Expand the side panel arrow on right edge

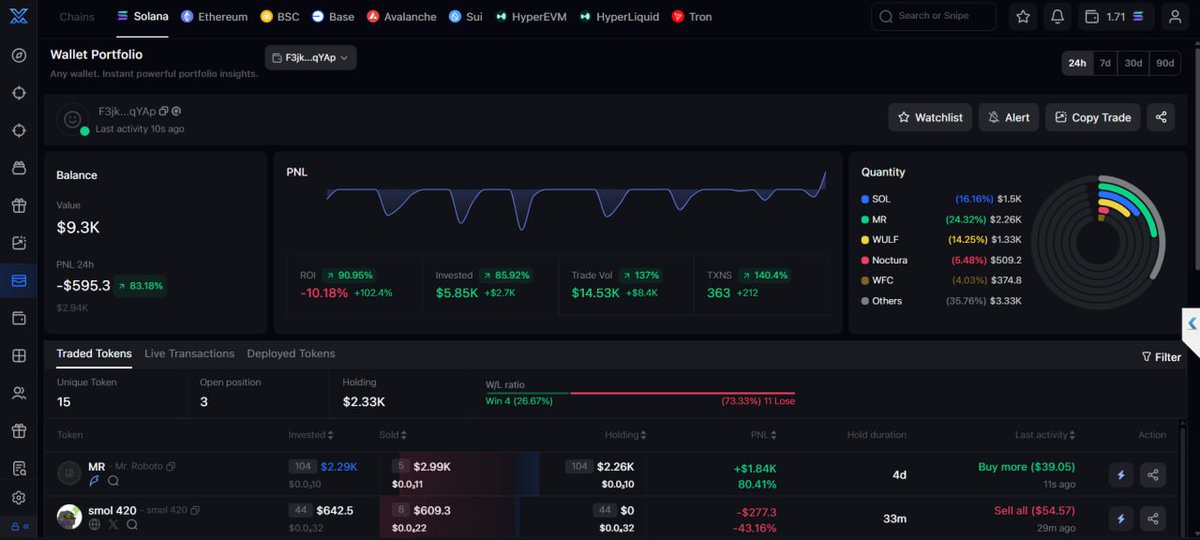coord(1191,323)
